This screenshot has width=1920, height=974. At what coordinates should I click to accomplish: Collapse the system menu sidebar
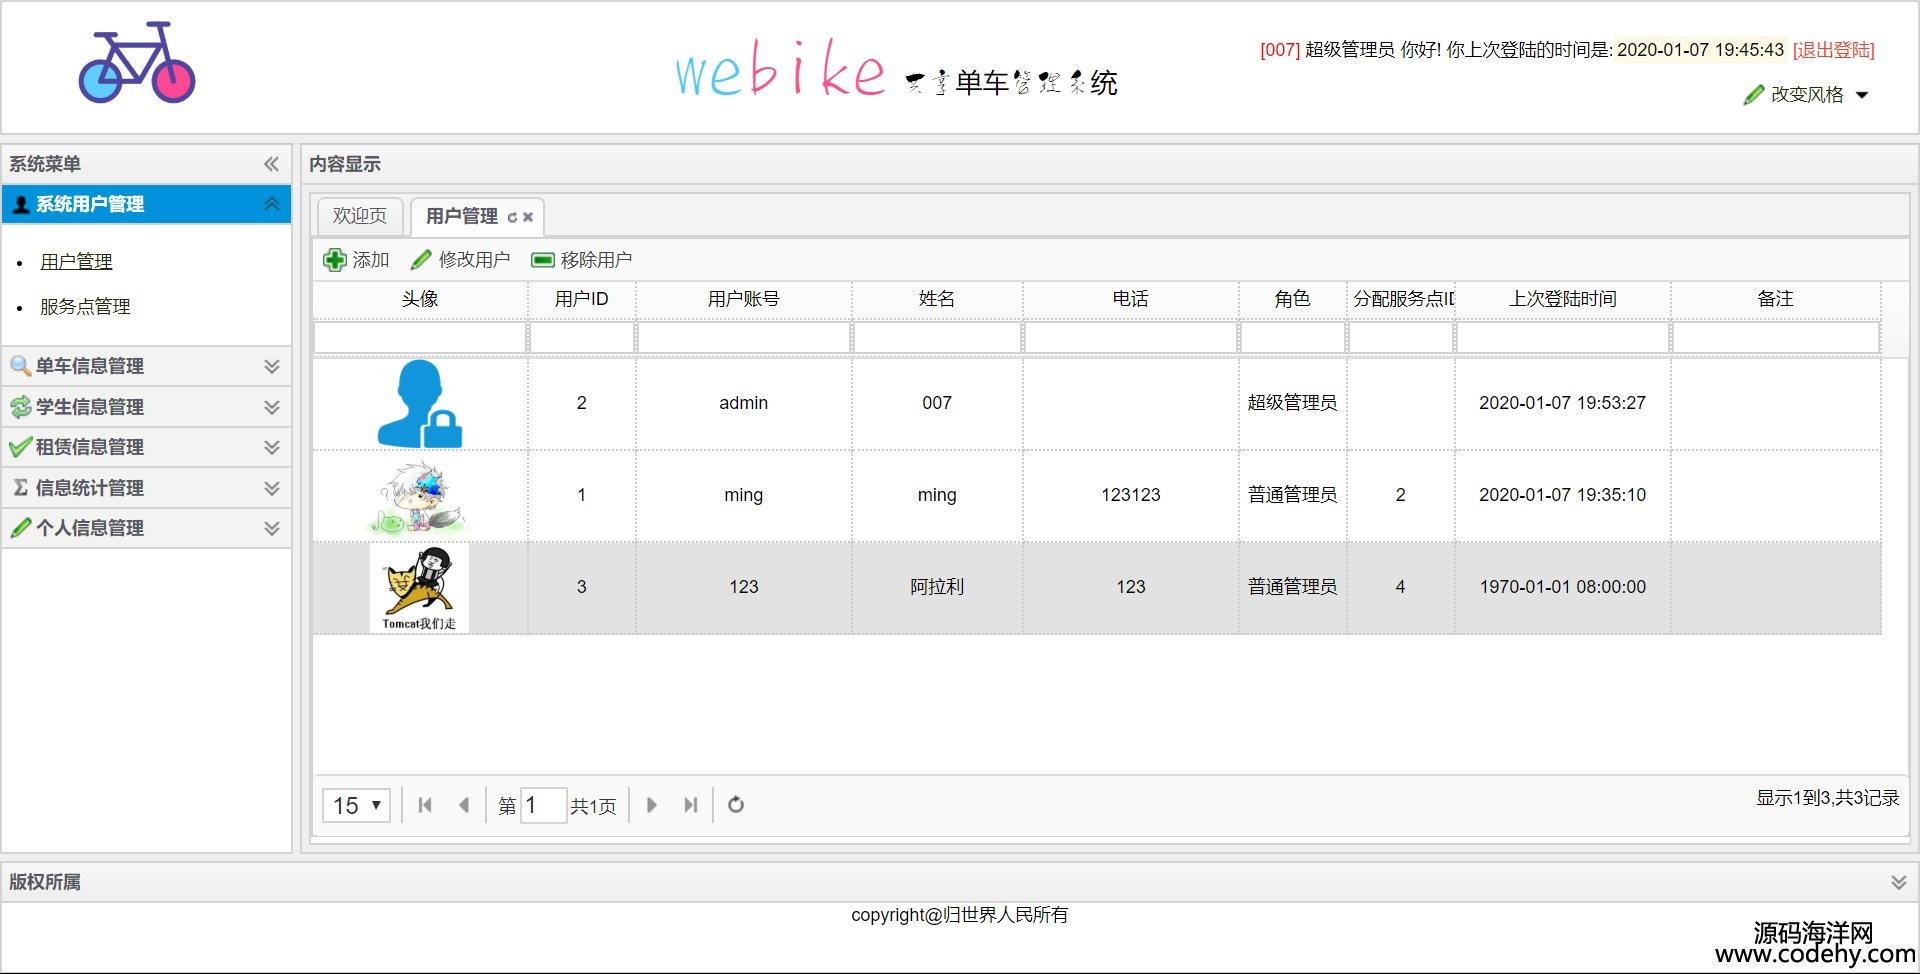(x=271, y=164)
